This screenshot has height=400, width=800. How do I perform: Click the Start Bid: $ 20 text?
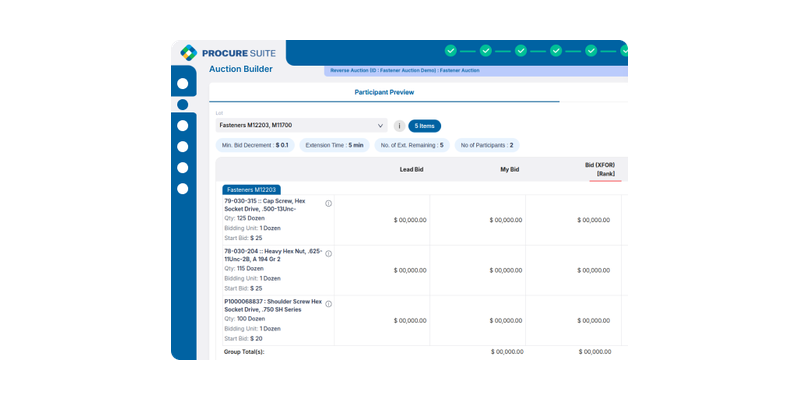pos(243,339)
